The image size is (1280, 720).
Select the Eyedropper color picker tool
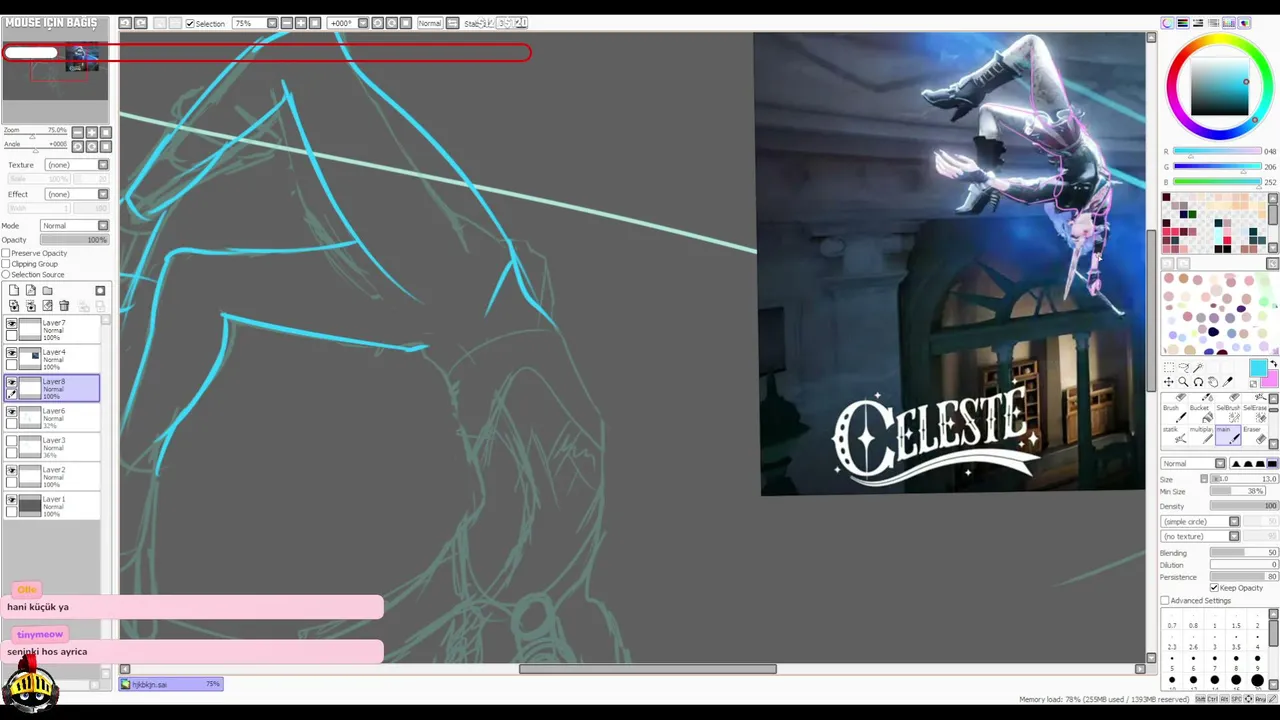(x=1228, y=382)
